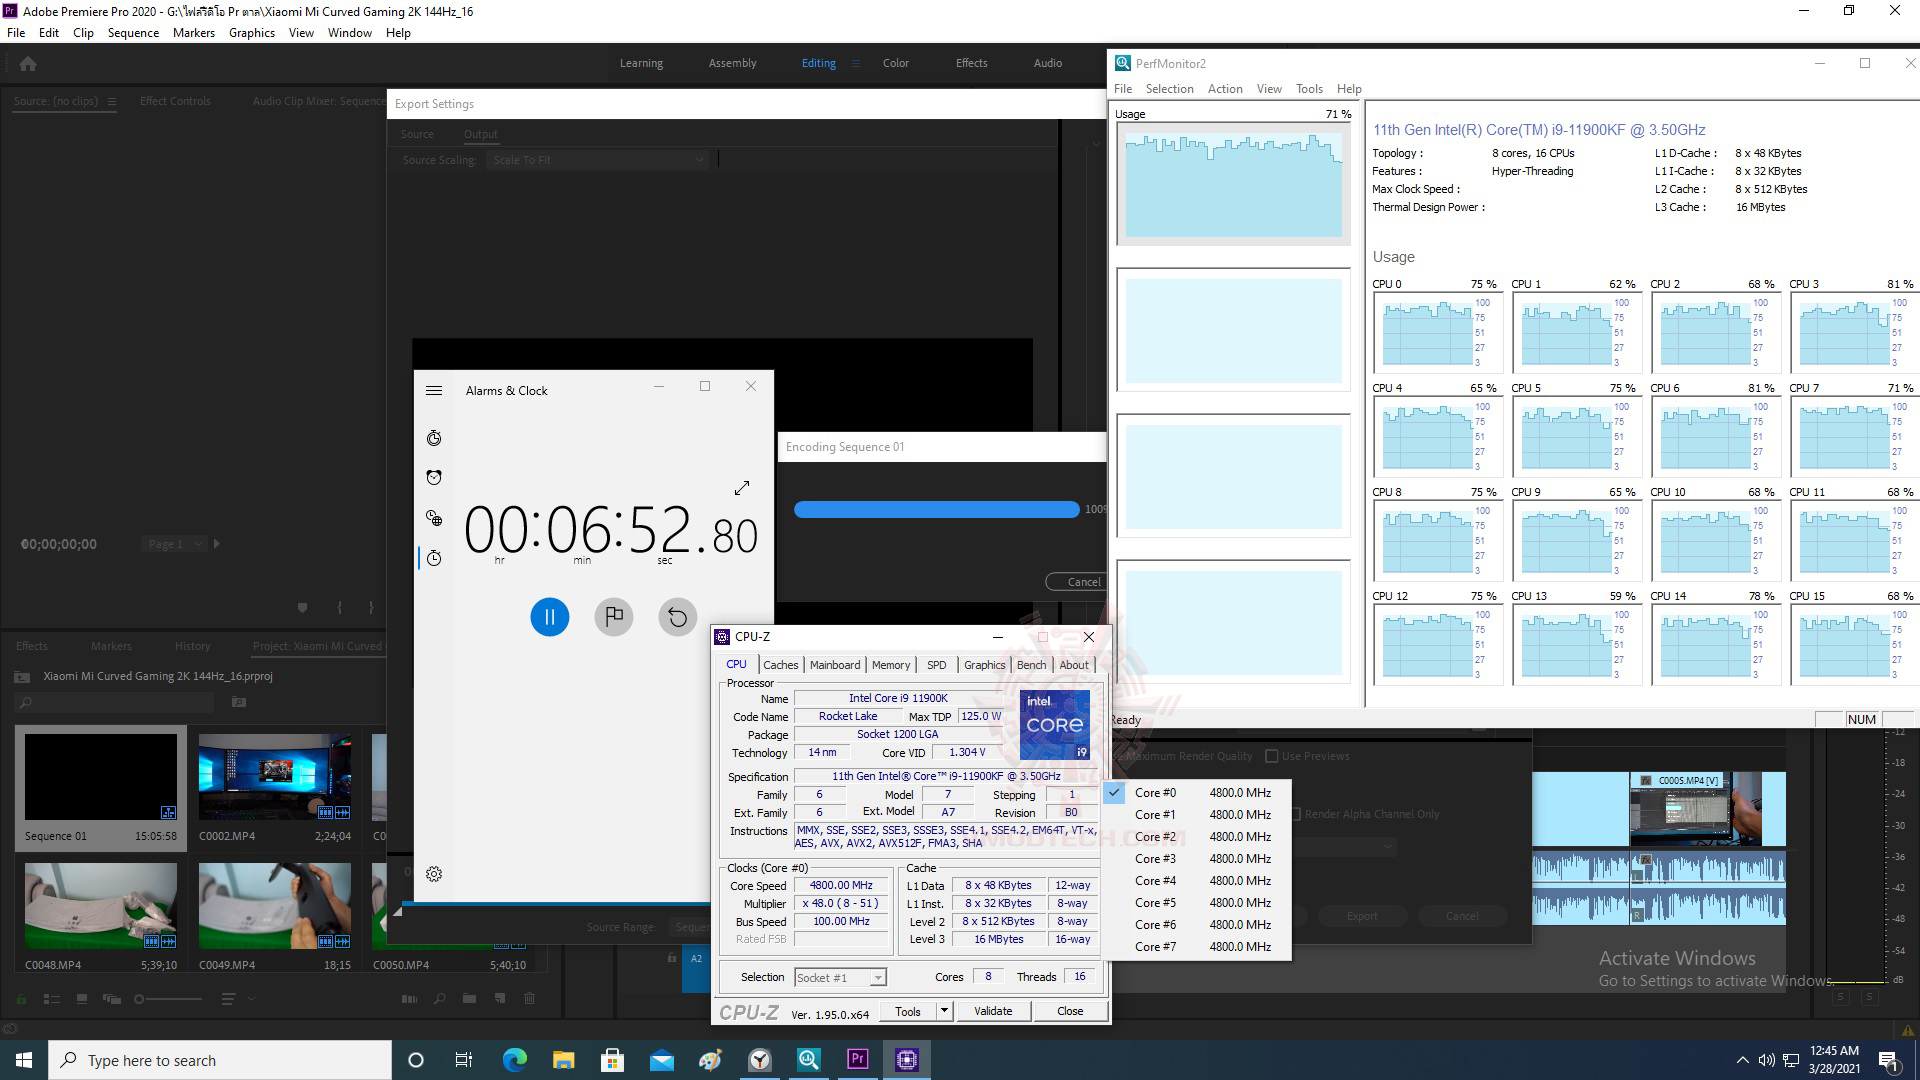Expand the CPU-Z Tools dropdown arrow

[943, 1011]
